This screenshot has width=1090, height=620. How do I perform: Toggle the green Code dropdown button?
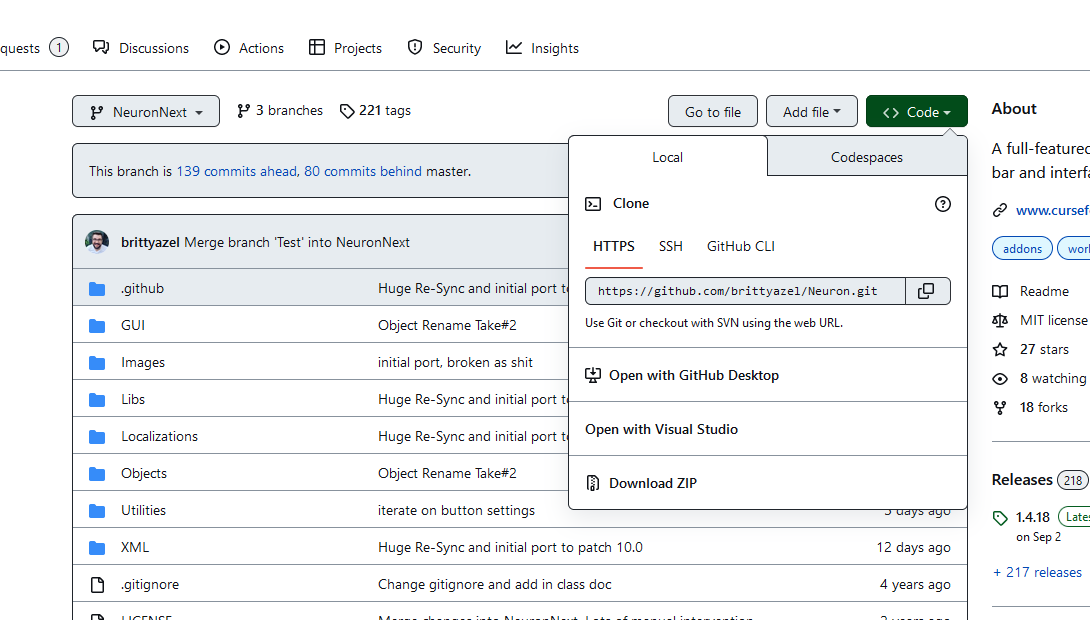tap(916, 112)
